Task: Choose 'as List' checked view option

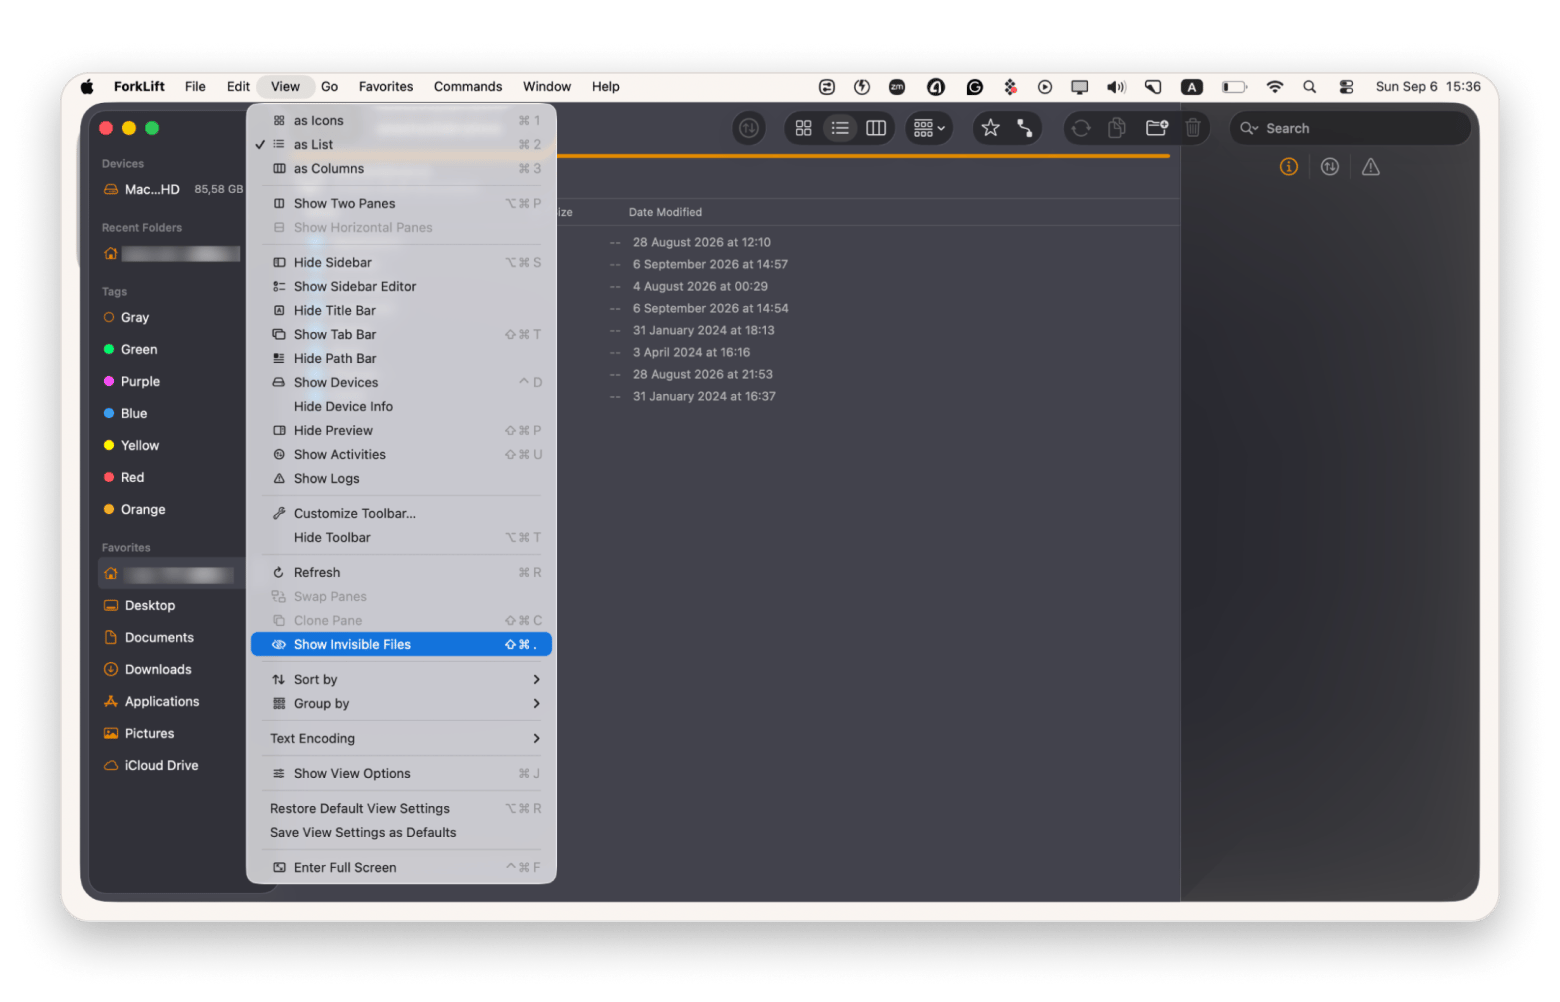Action: tap(401, 145)
